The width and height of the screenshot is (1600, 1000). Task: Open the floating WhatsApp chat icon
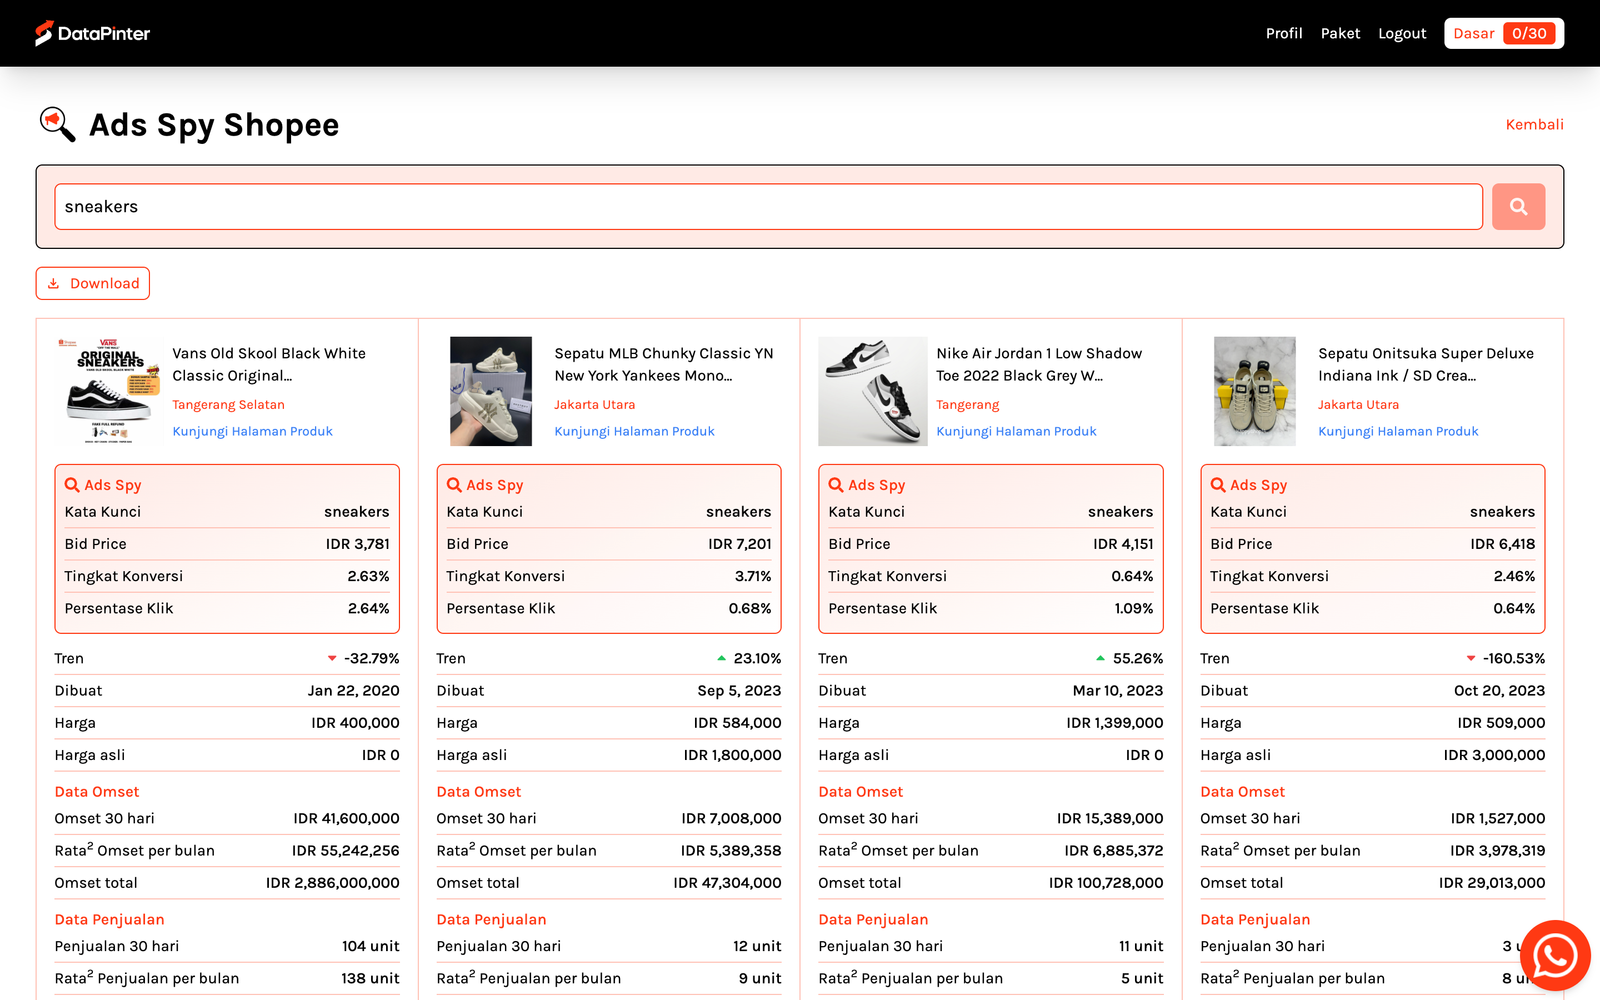[x=1555, y=955]
